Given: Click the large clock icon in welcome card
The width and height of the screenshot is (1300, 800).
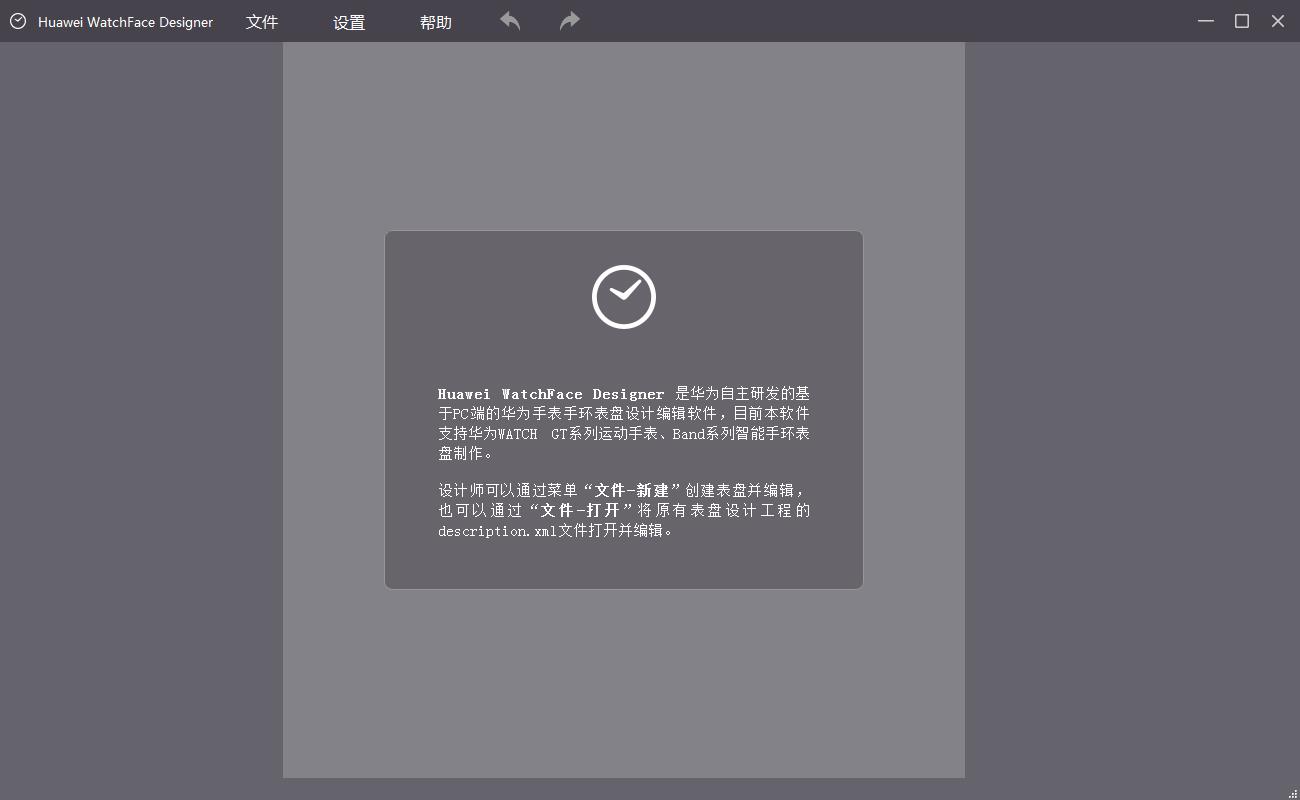Looking at the screenshot, I should 624,297.
